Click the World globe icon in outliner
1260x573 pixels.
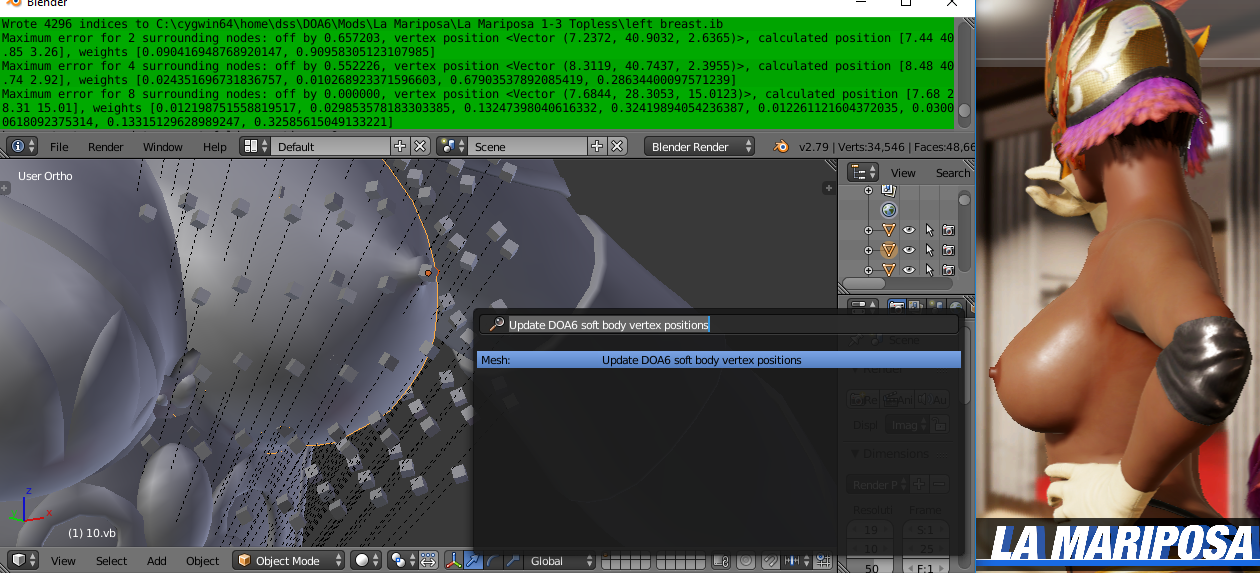click(888, 210)
